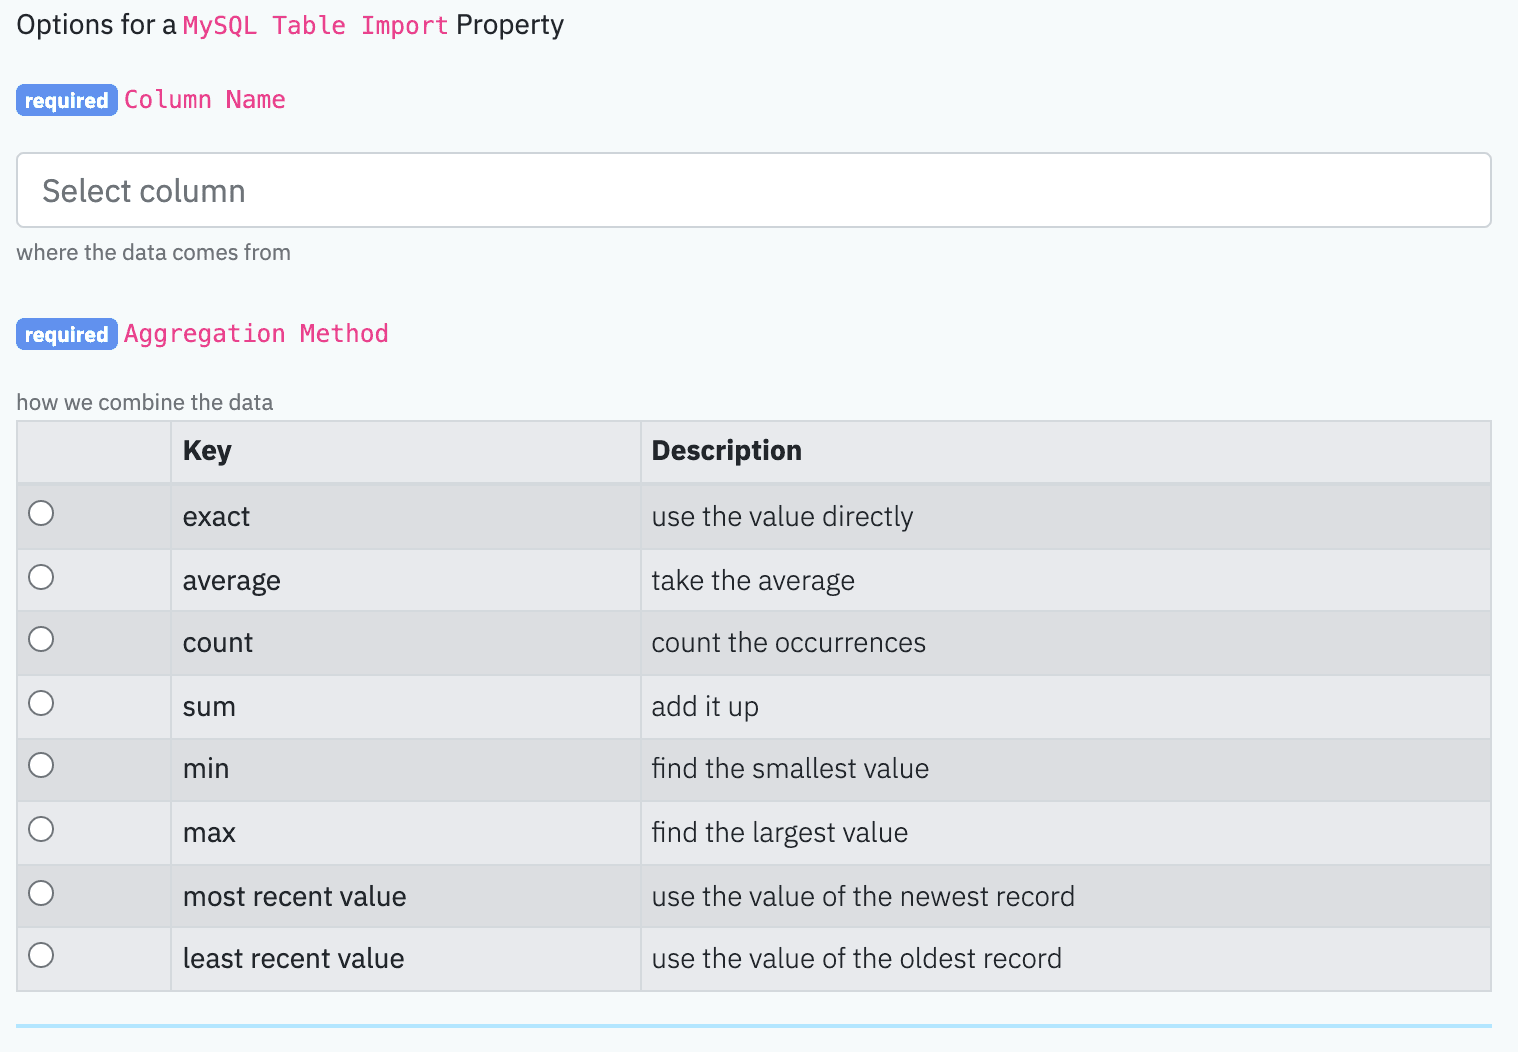Click the 'min' key cell text
Viewport: 1518px width, 1052px height.
(206, 769)
